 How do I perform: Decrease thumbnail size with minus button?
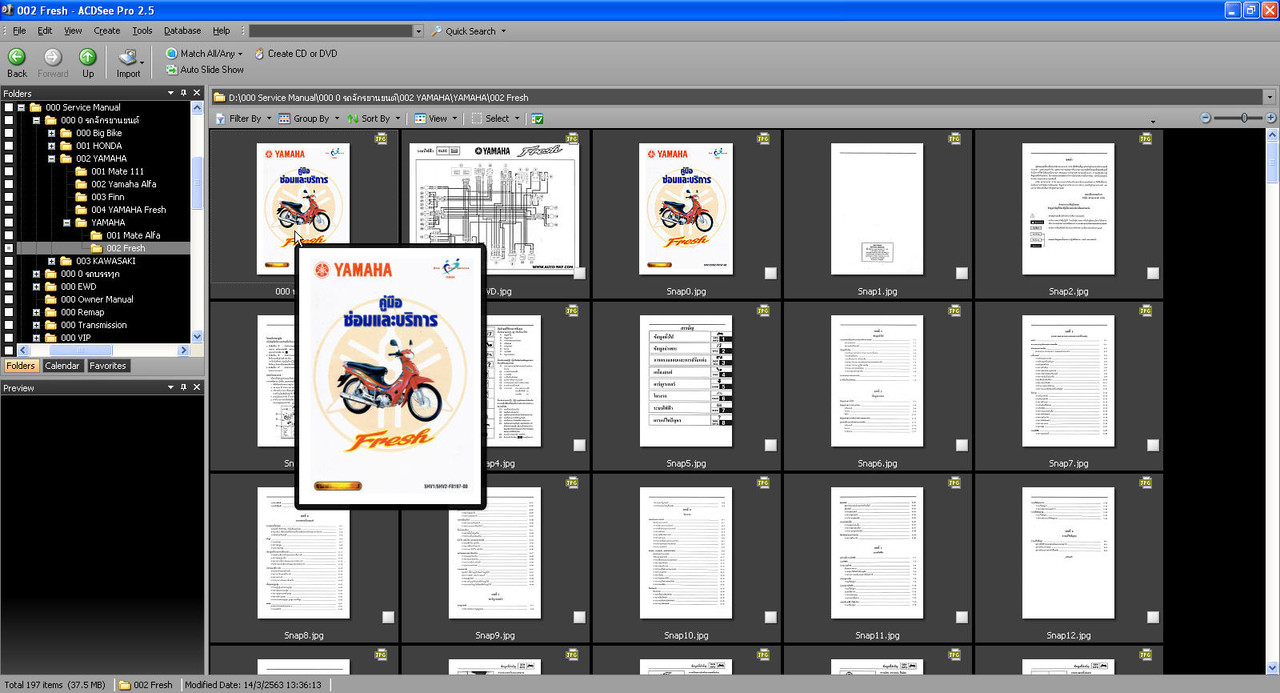click(1206, 118)
